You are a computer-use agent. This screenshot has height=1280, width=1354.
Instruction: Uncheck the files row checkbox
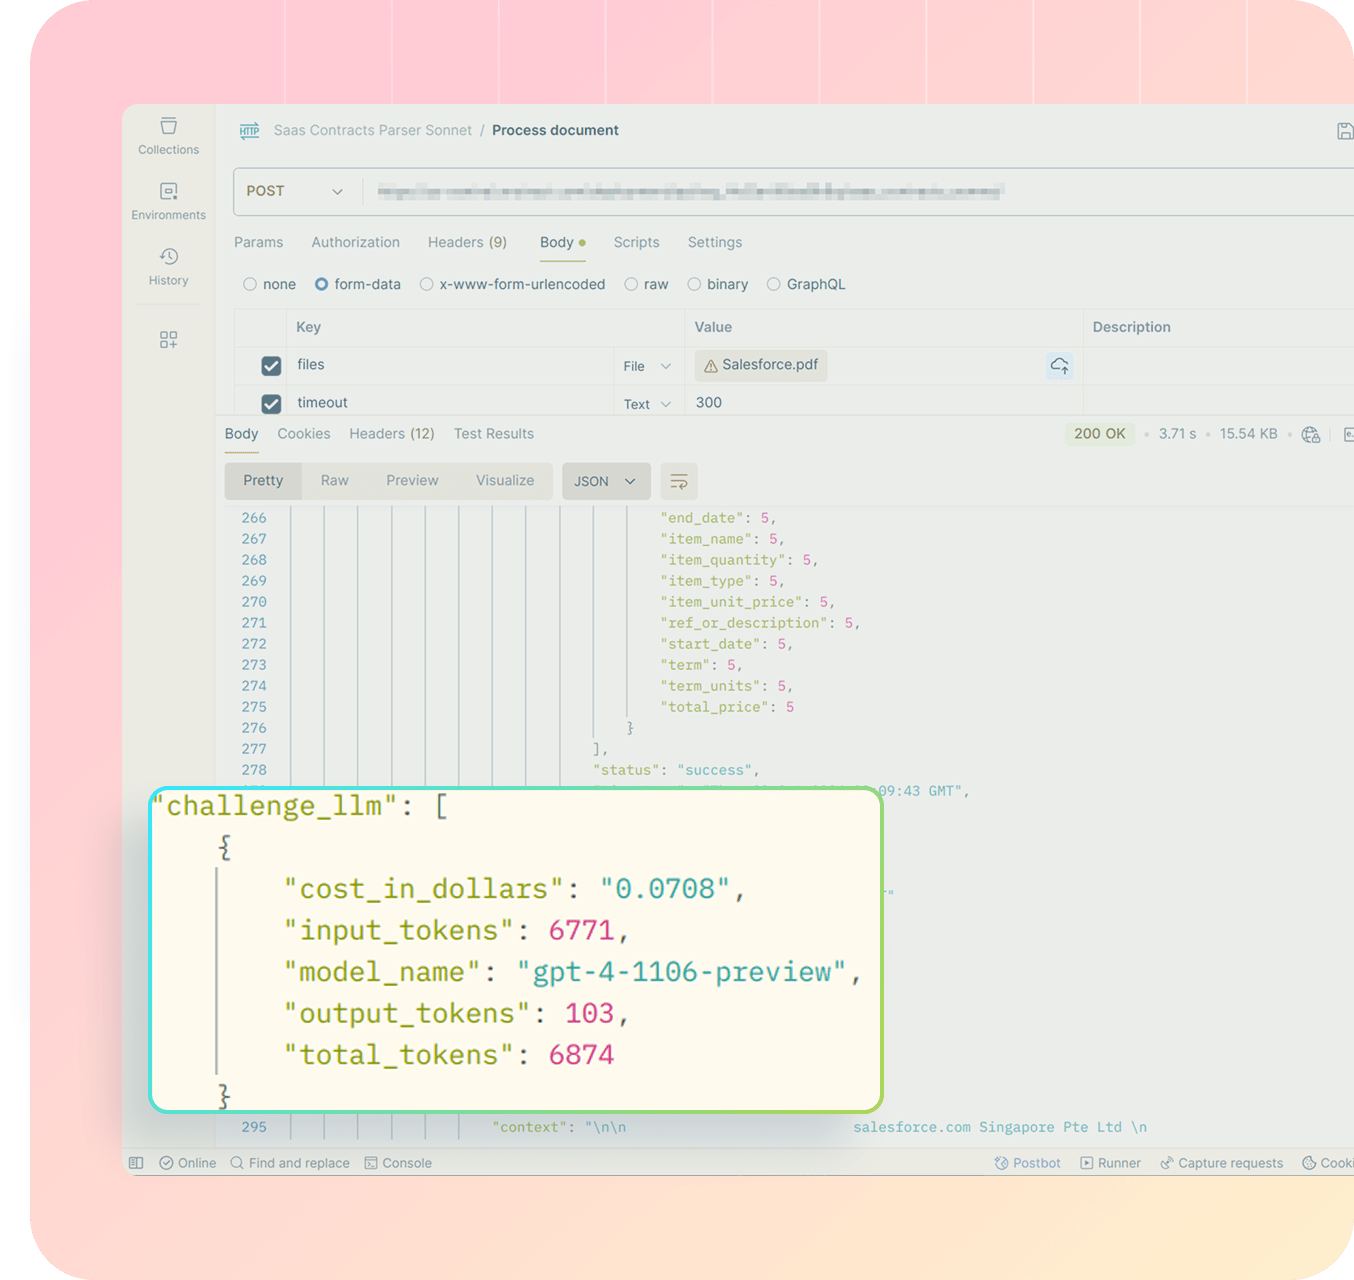(271, 366)
